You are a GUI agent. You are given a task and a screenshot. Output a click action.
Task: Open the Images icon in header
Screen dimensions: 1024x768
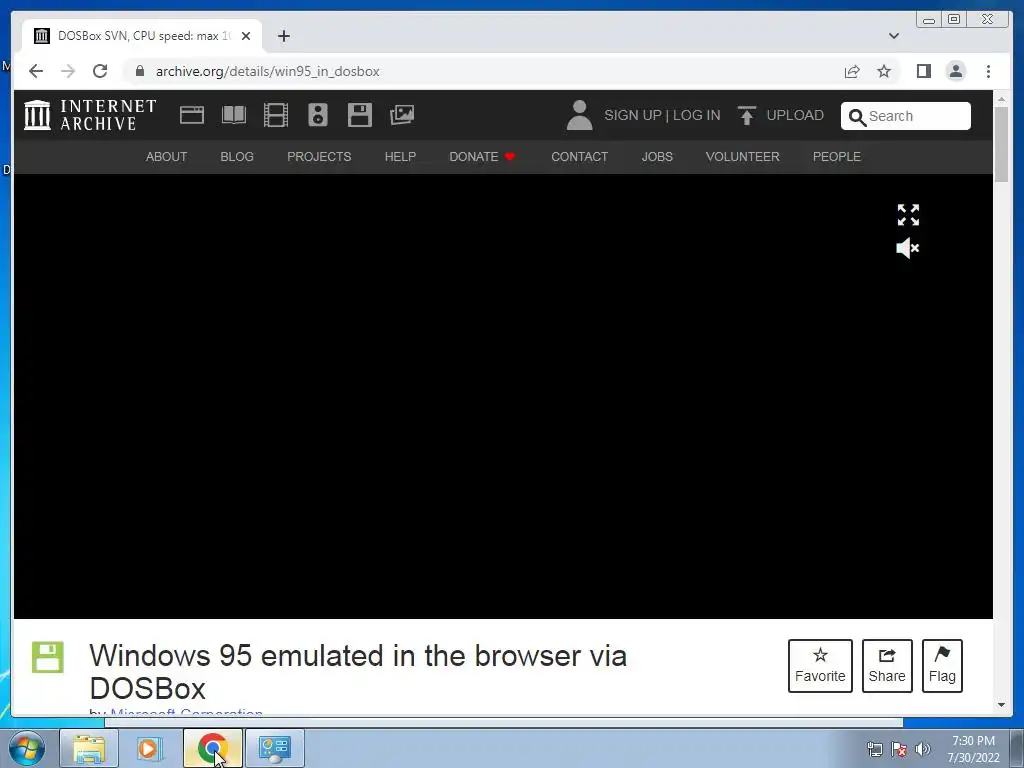point(402,115)
